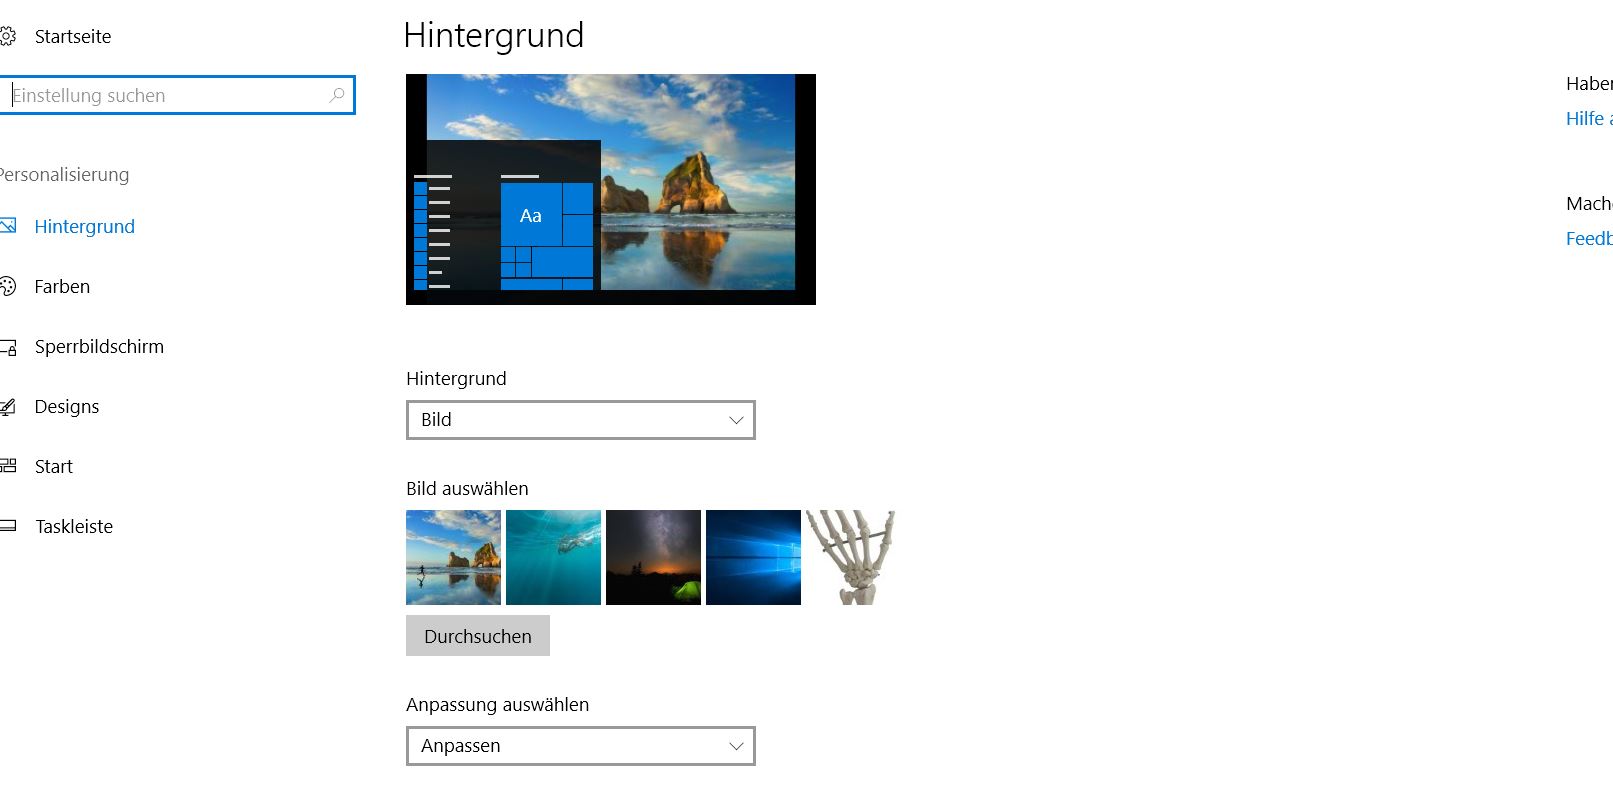This screenshot has width=1613, height=796.
Task: Open the Hintergrund dropdown showing Bild
Action: pos(581,420)
